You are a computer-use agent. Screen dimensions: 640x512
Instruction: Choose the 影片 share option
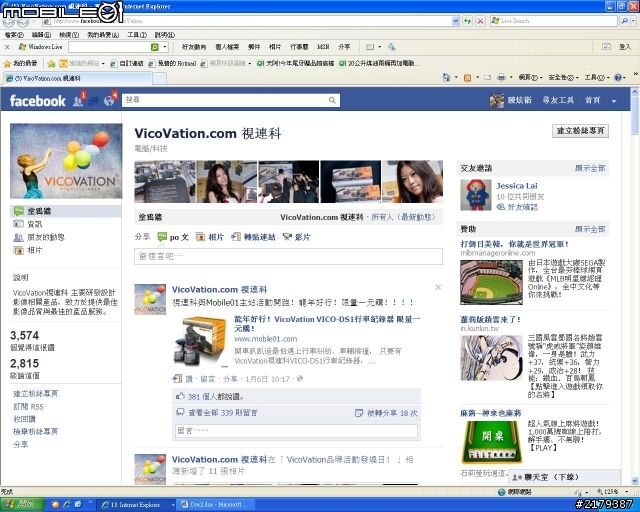pos(297,237)
